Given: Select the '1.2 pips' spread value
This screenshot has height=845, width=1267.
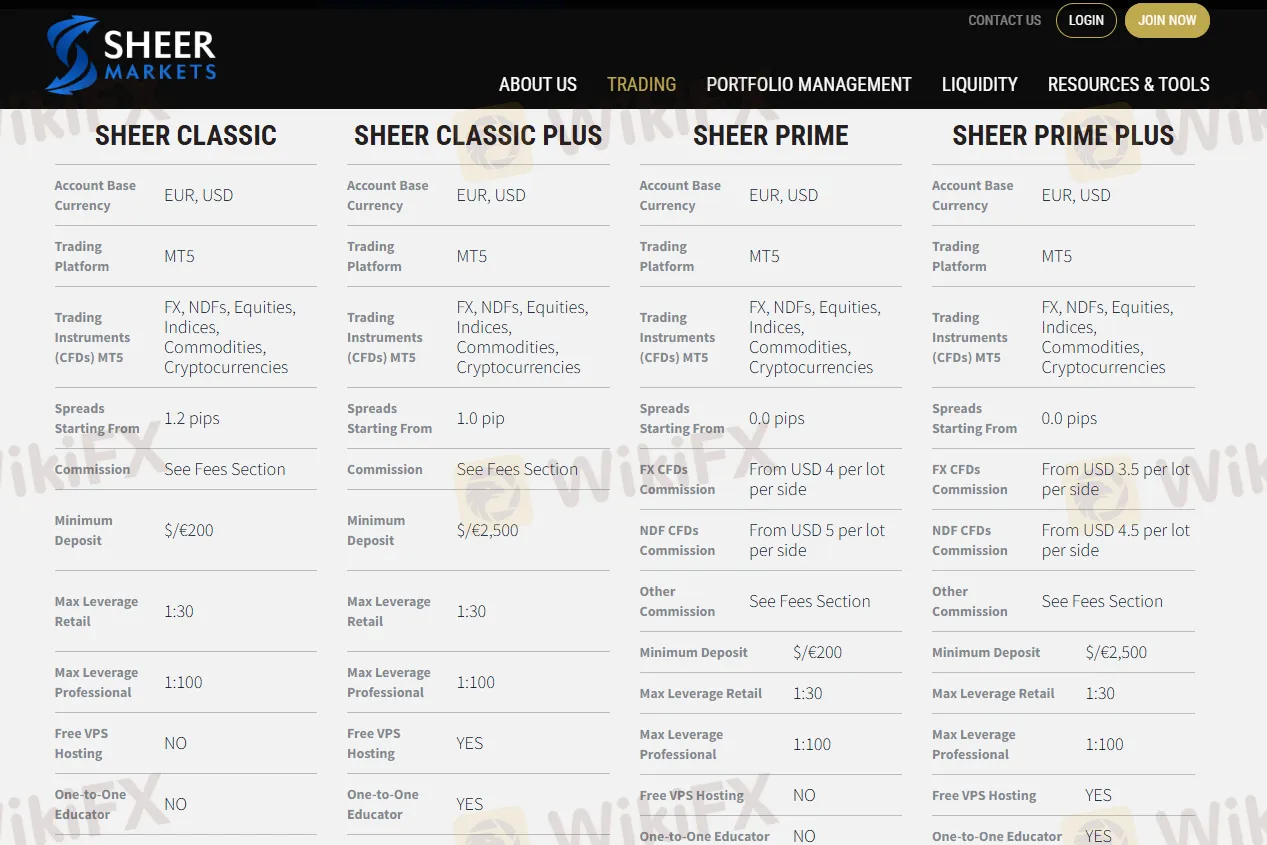Looking at the screenshot, I should click(192, 418).
